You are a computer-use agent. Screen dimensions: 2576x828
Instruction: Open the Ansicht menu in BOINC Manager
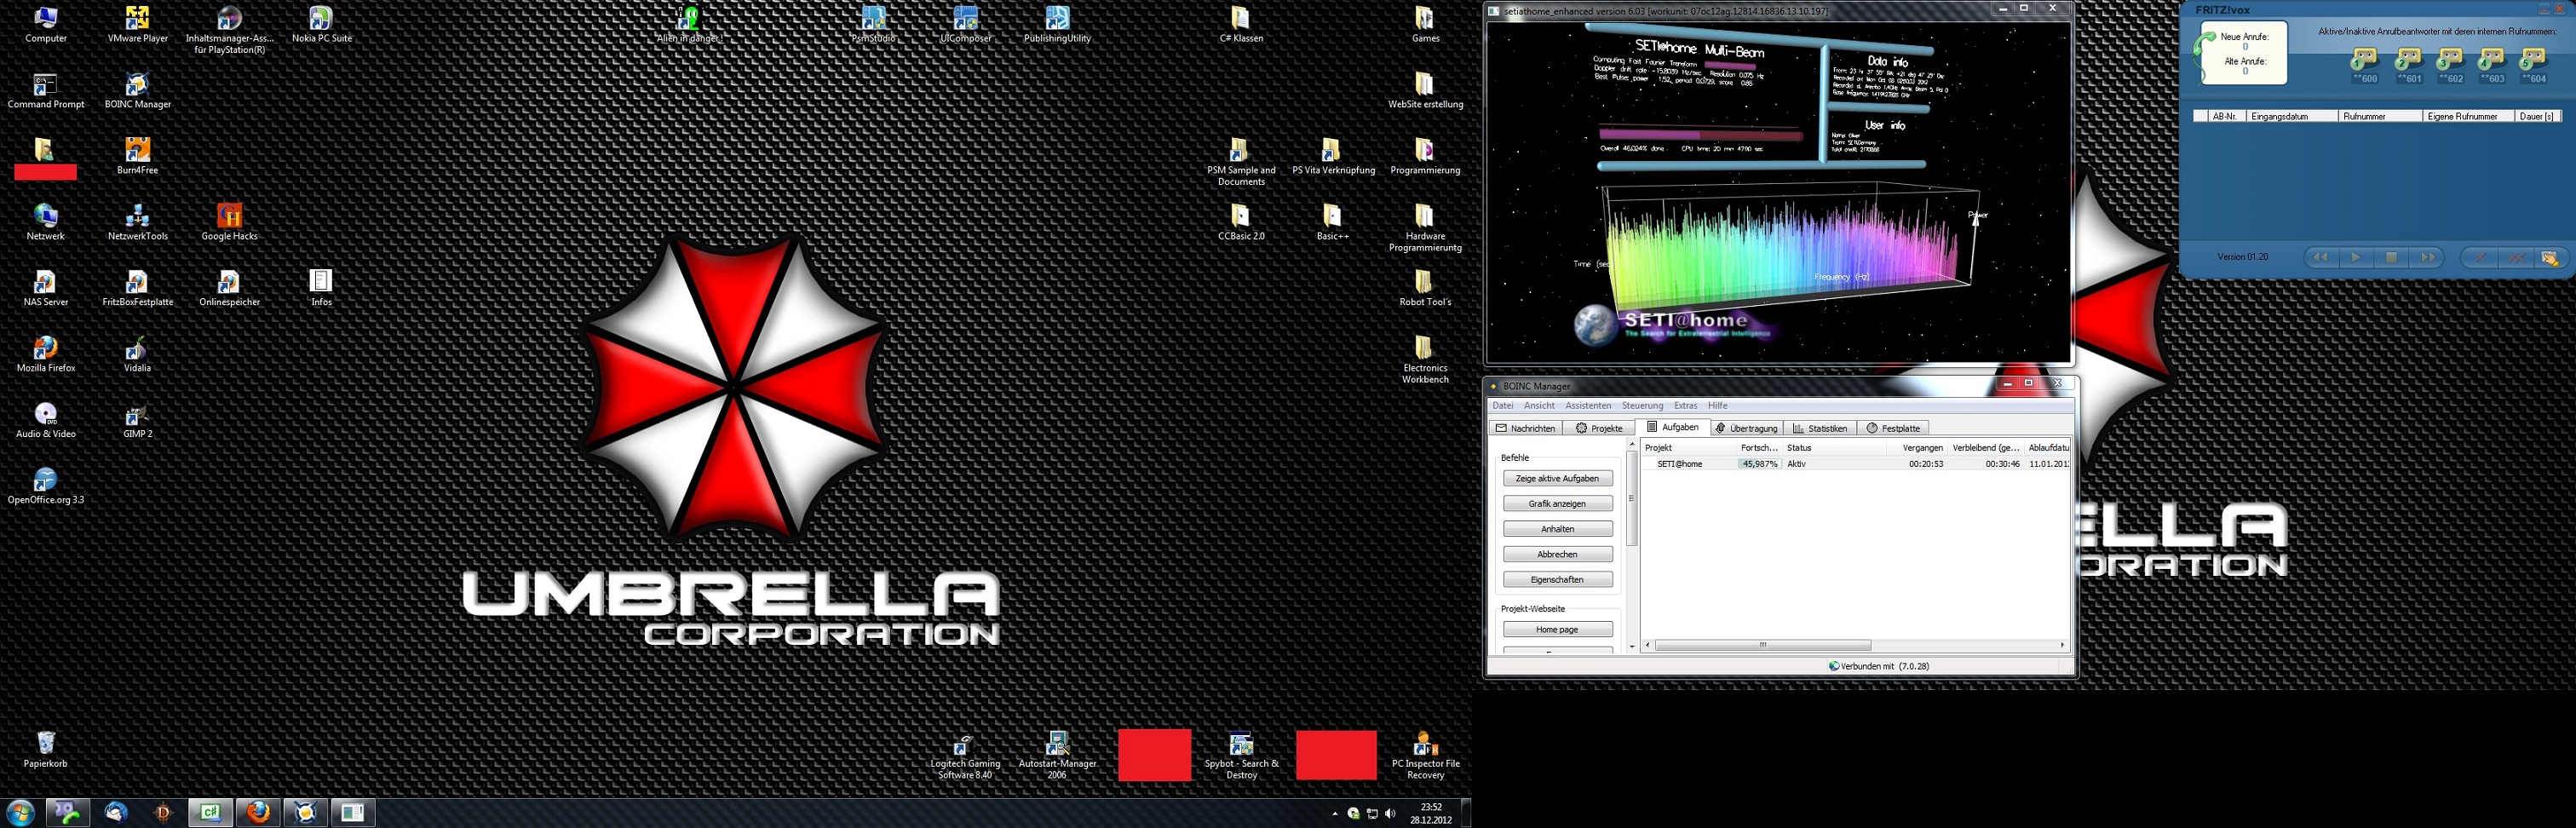[1539, 406]
